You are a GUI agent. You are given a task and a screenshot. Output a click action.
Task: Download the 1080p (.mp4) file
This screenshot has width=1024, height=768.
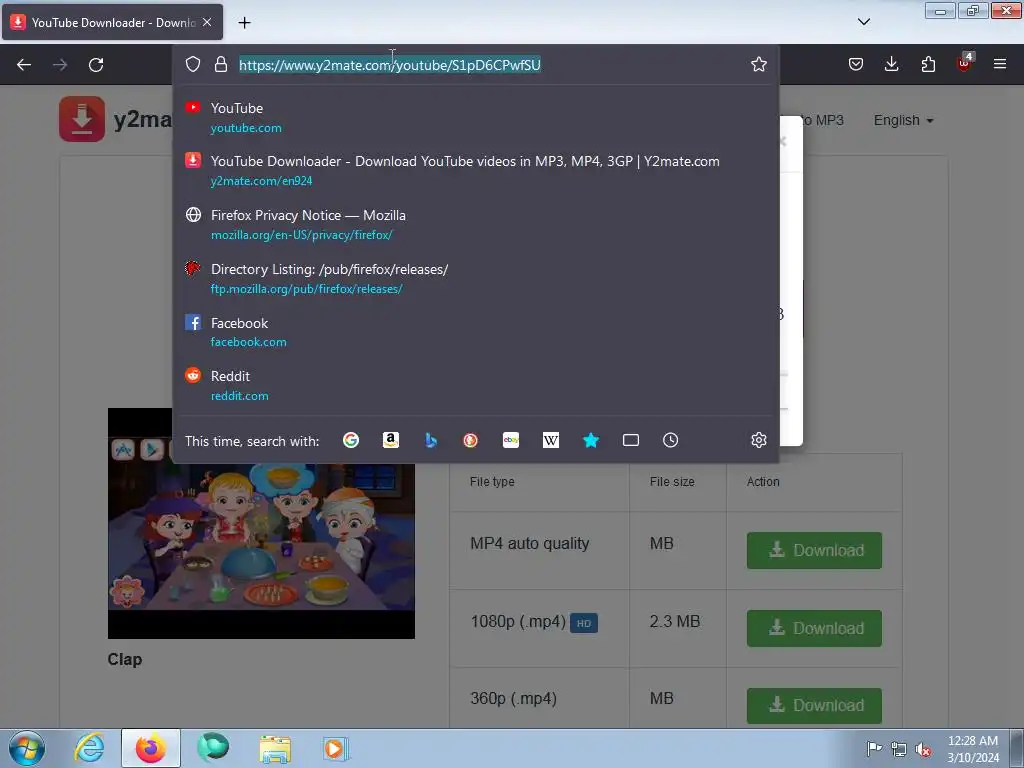click(x=814, y=628)
